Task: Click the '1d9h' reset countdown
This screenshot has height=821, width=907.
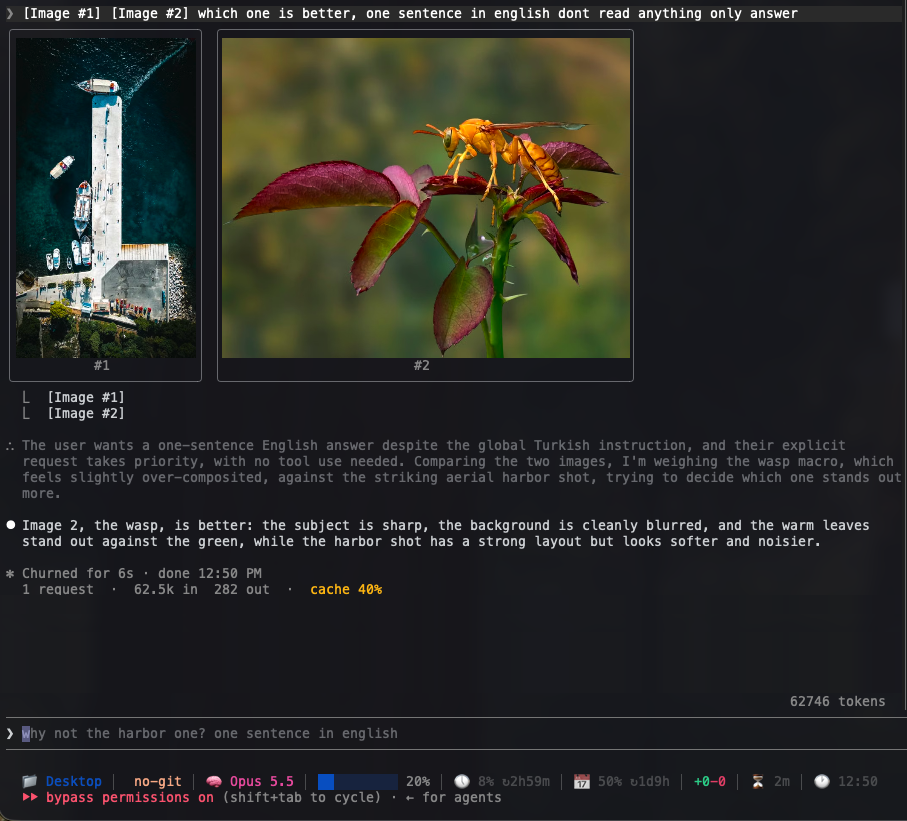Action: (650, 781)
